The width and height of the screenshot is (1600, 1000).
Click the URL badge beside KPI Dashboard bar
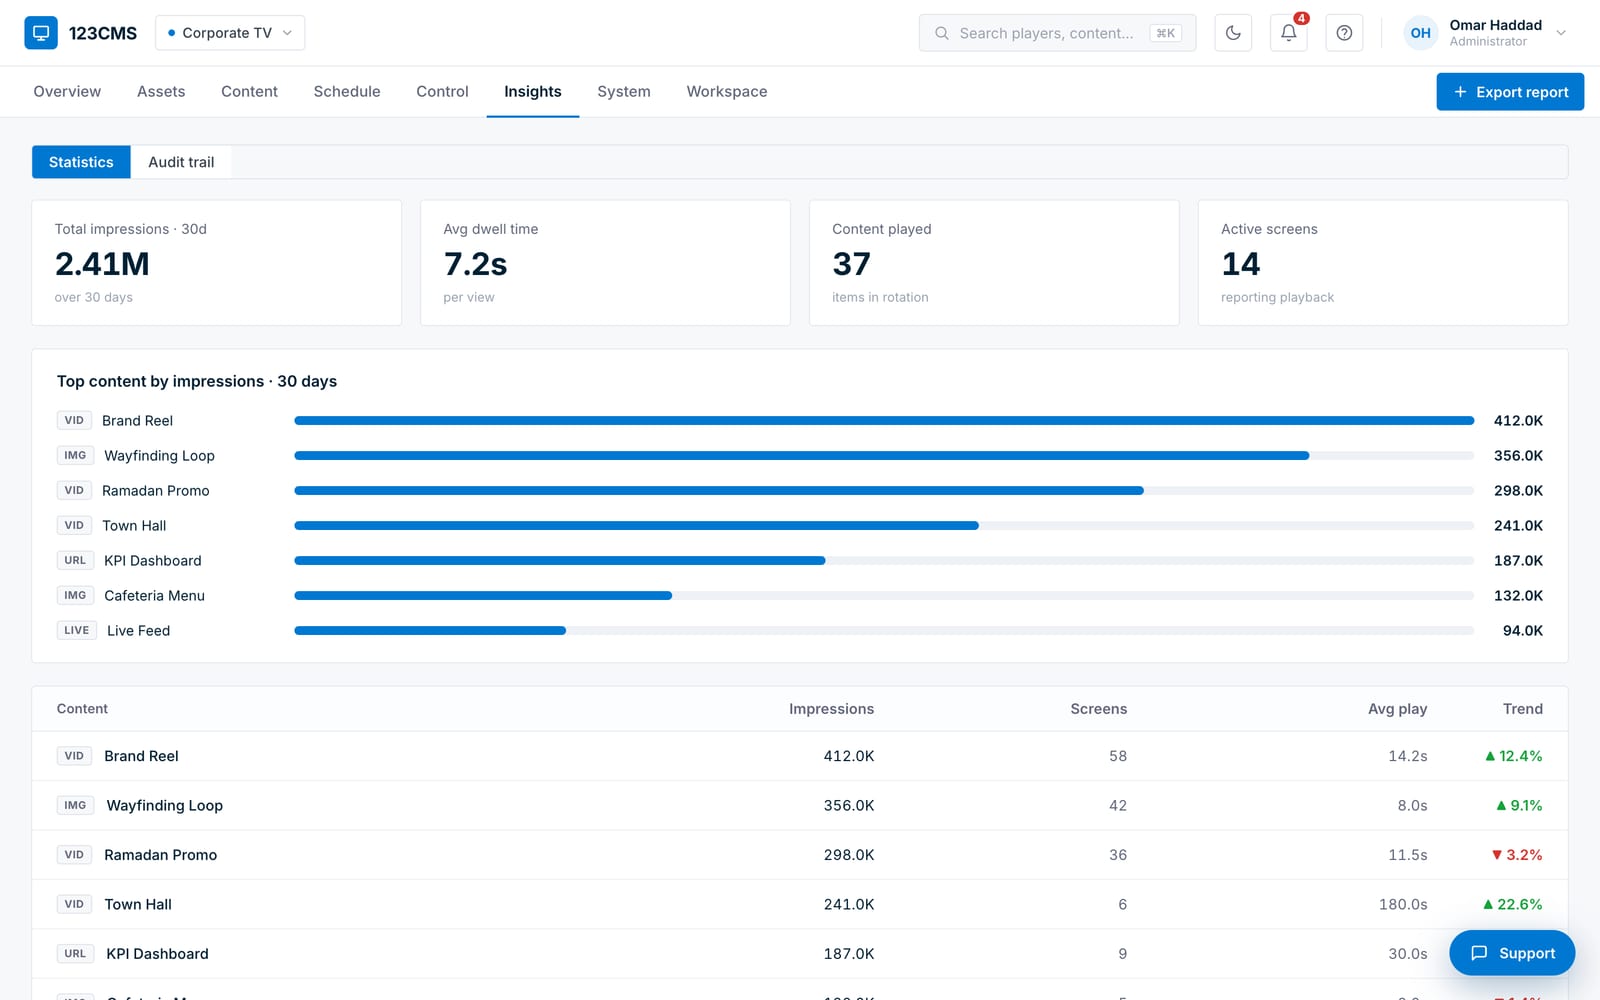tap(75, 561)
